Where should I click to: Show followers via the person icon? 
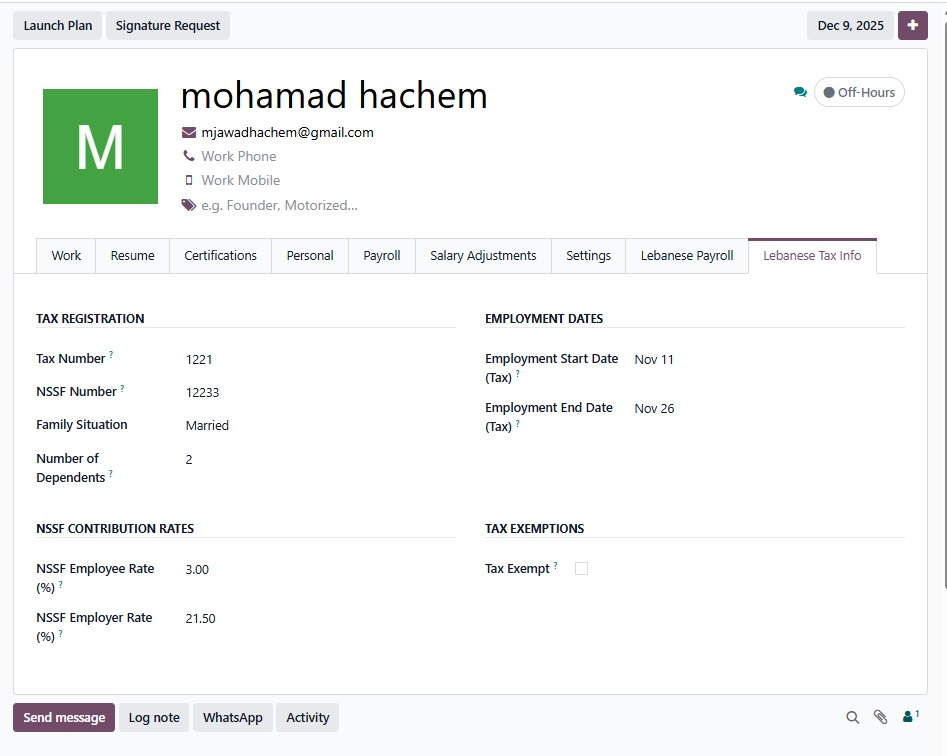click(909, 717)
